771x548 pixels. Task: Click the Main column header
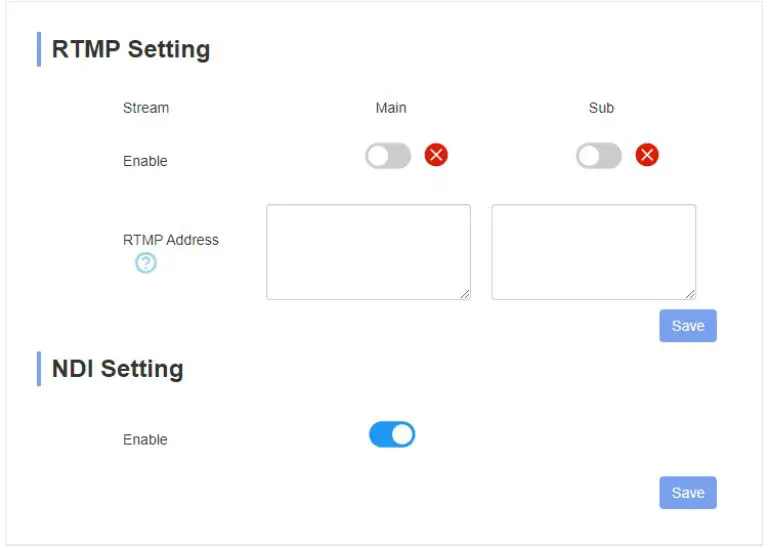pyautogui.click(x=391, y=108)
